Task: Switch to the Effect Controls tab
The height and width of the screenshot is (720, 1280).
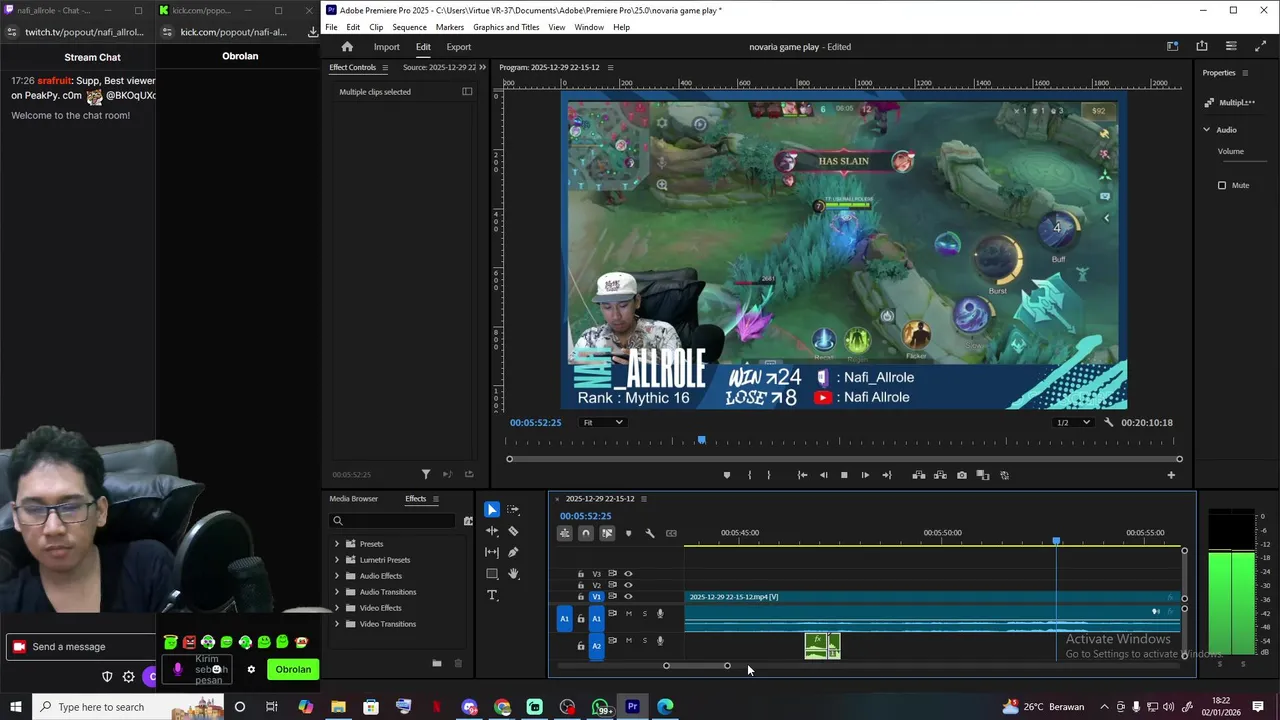Action: point(353,67)
